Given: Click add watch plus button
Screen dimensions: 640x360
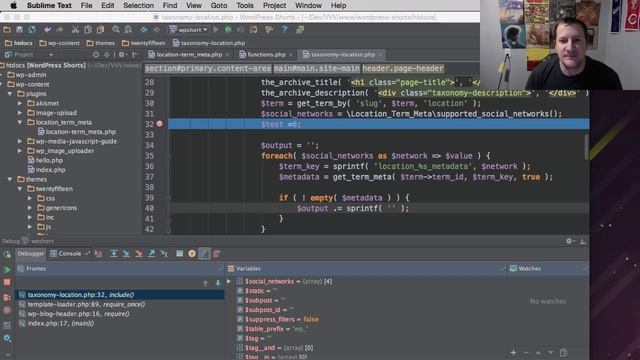Looking at the screenshot, I should (513, 352).
